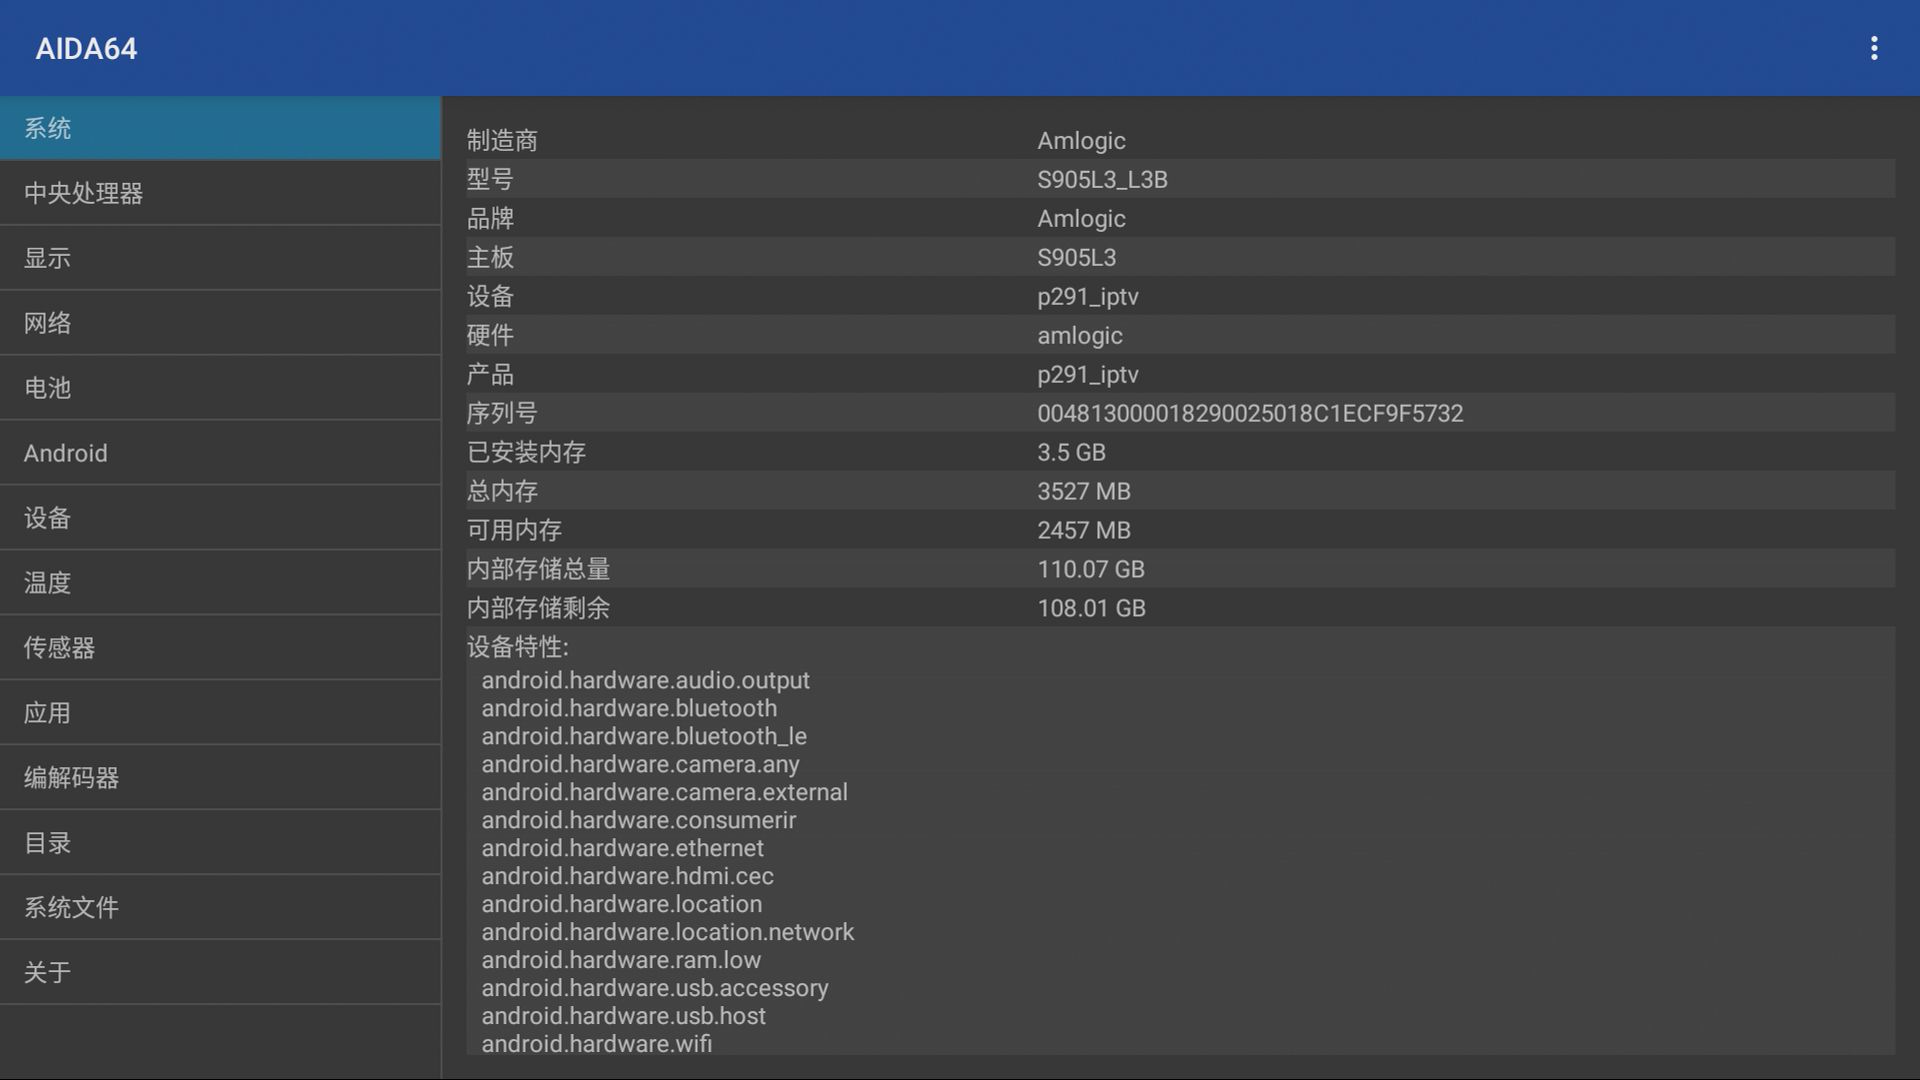The height and width of the screenshot is (1080, 1920).
Task: Open the 电池 section
Action: click(x=220, y=388)
